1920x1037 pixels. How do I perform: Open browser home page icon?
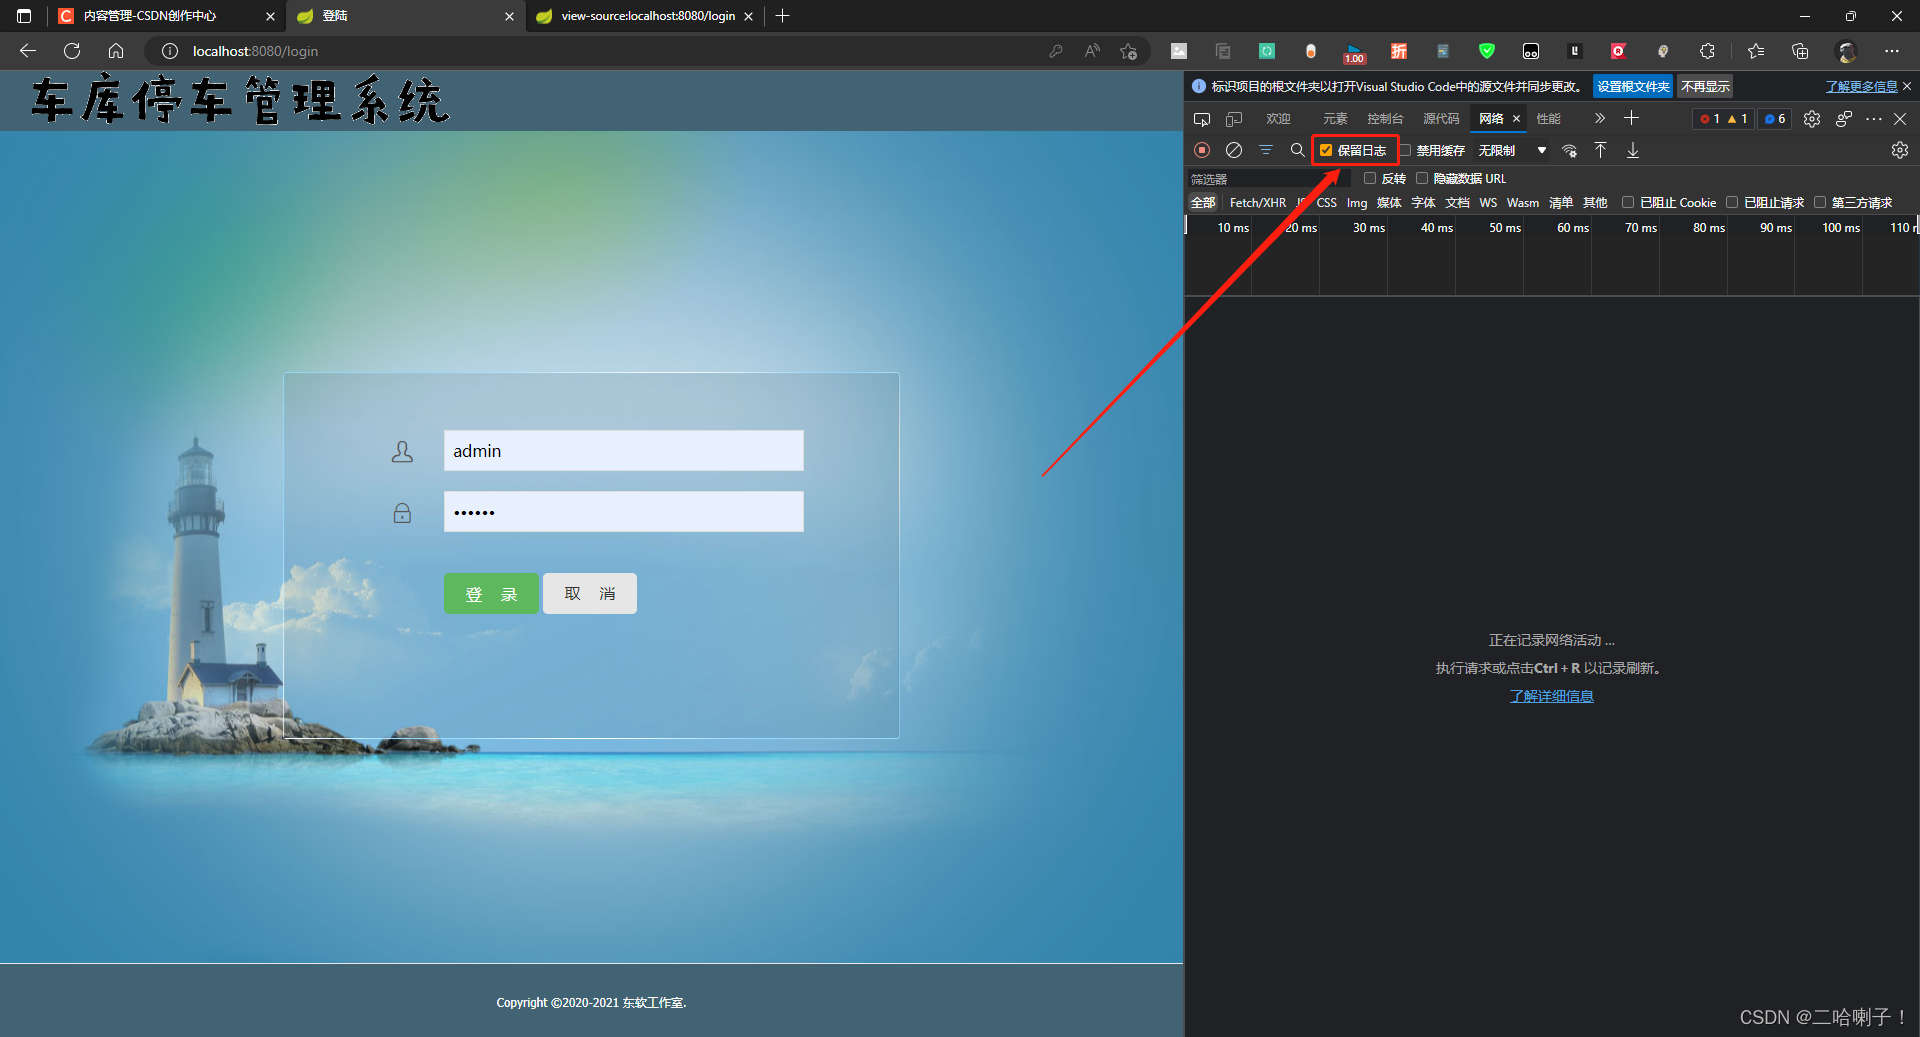[116, 51]
